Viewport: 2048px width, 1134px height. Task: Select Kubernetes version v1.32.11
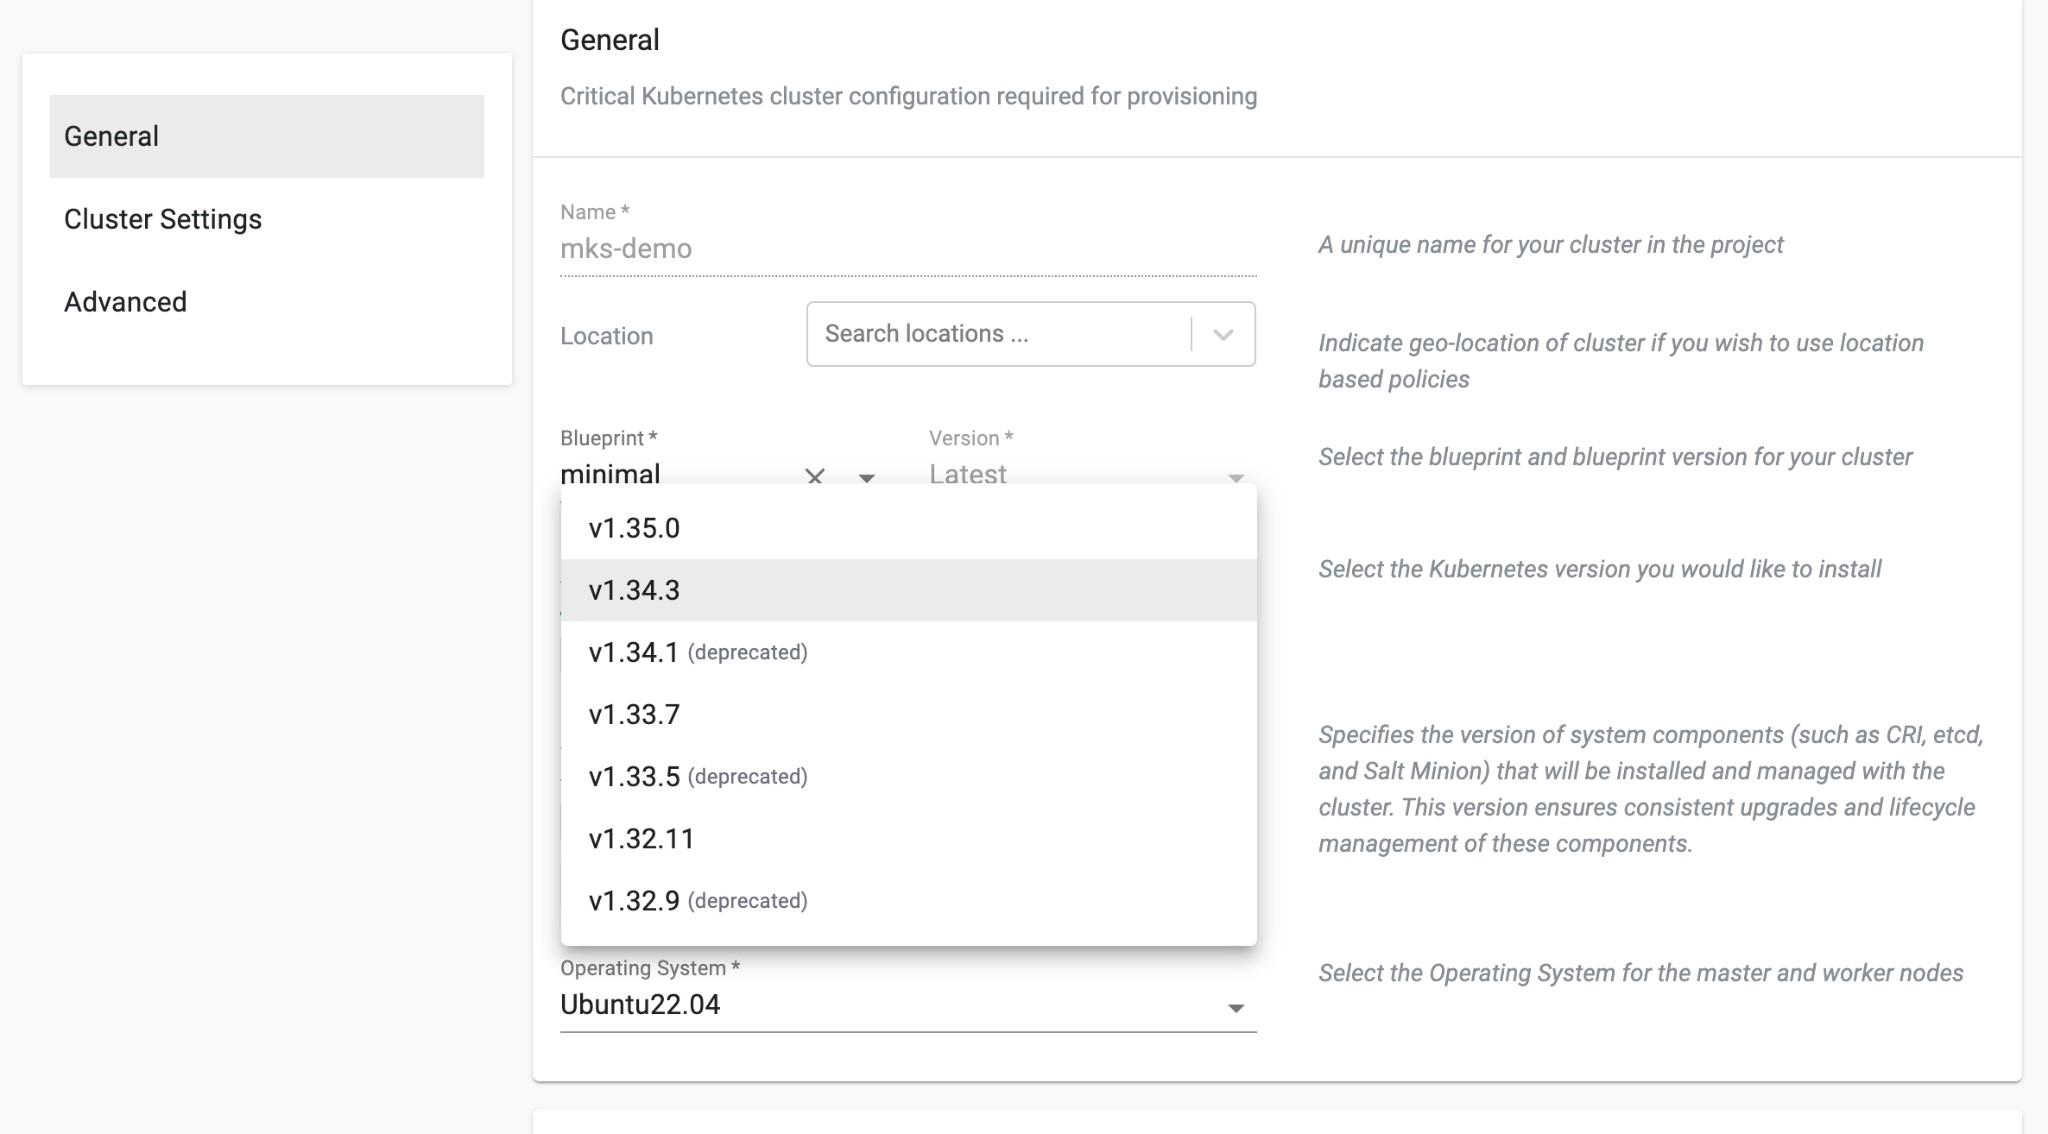(x=641, y=838)
